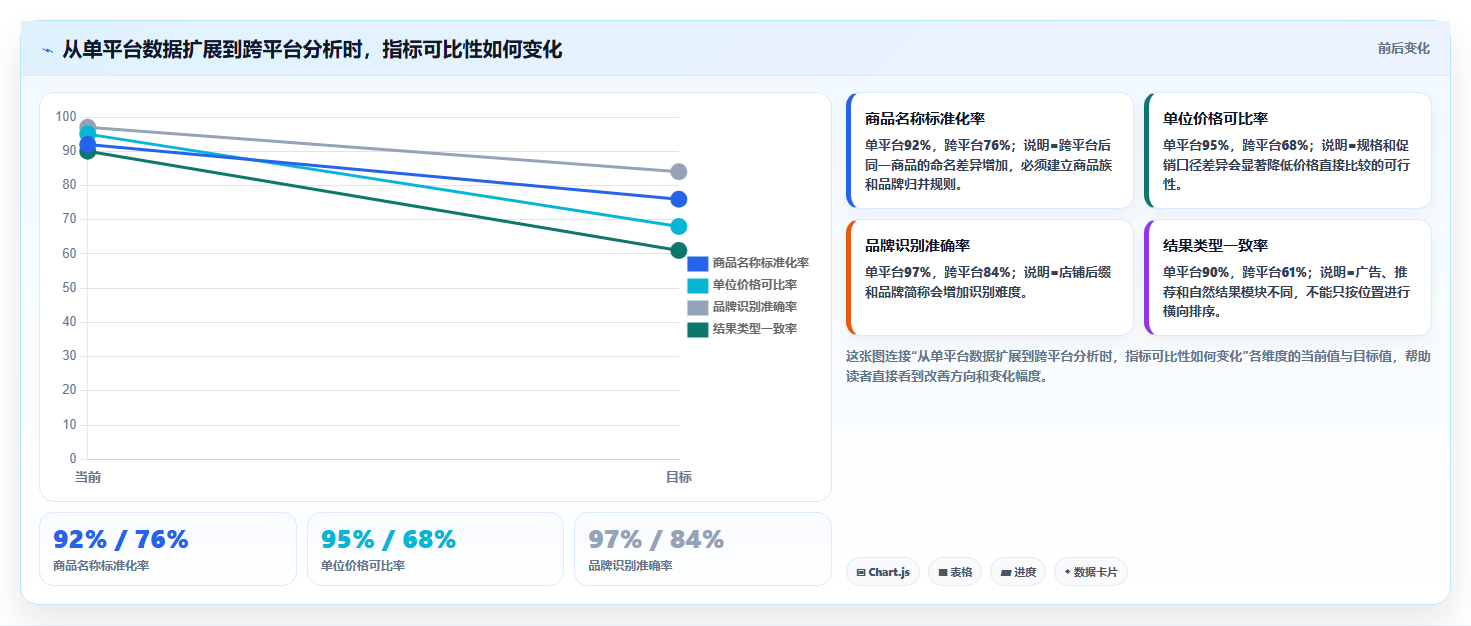Click the 进度 tag chip
The image size is (1471, 626).
[1018, 572]
